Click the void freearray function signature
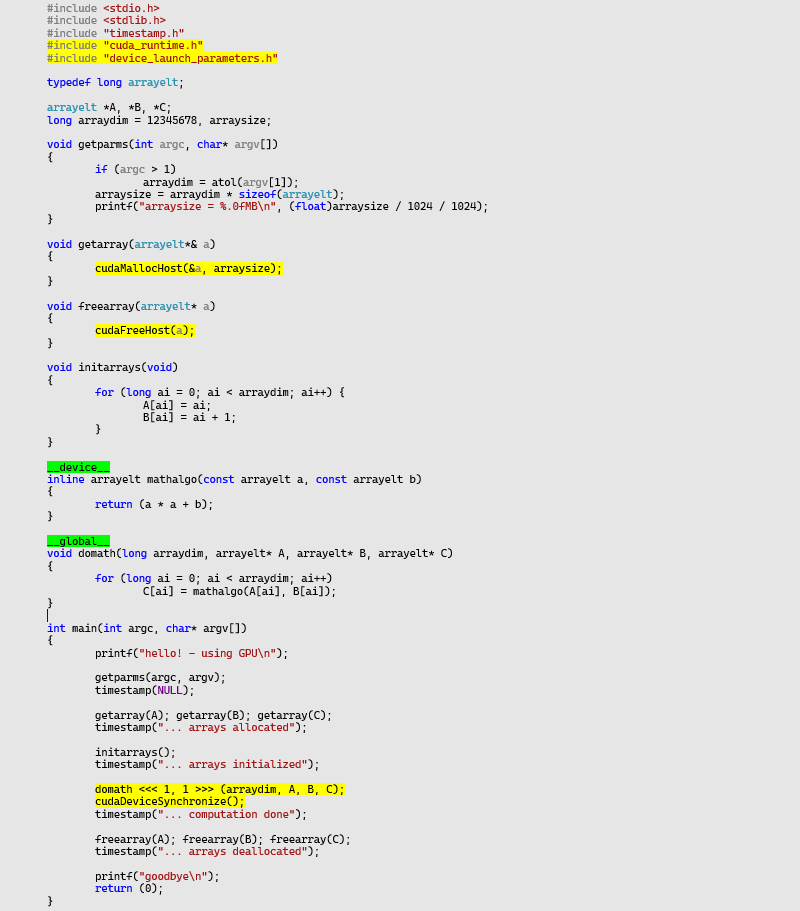This screenshot has width=800, height=911. point(131,306)
